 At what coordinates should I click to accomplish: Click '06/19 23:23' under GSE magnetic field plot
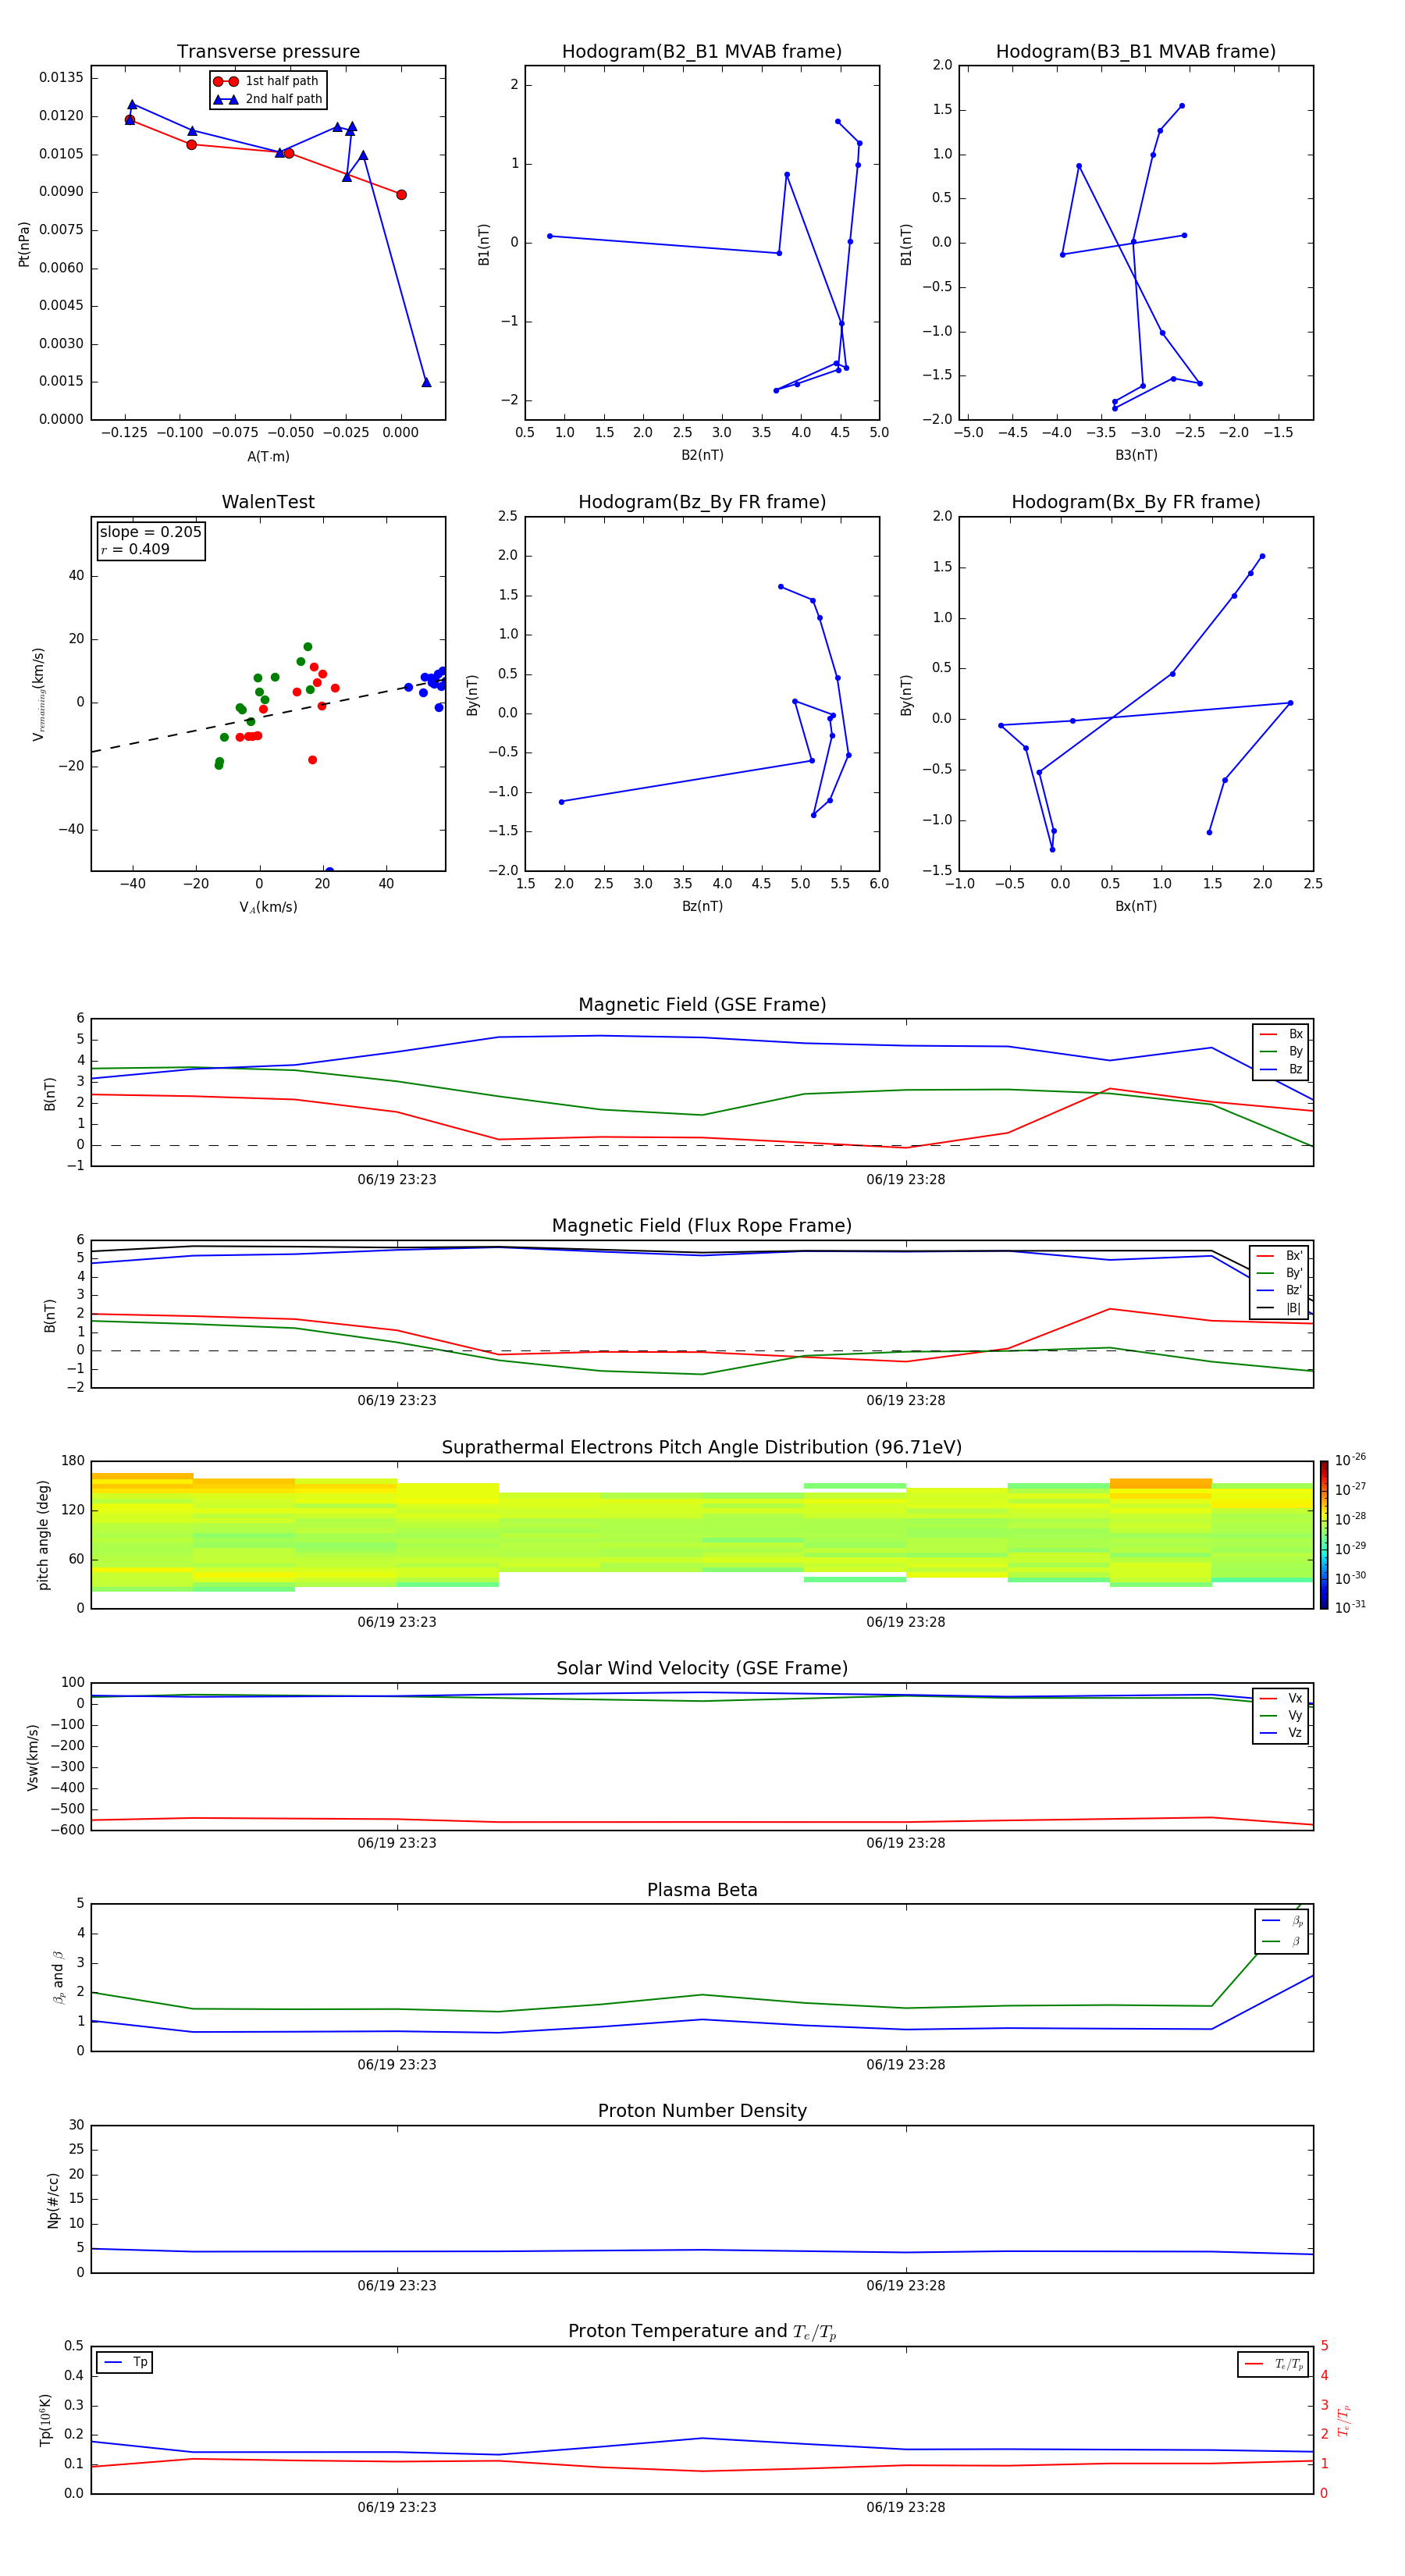(x=397, y=1180)
